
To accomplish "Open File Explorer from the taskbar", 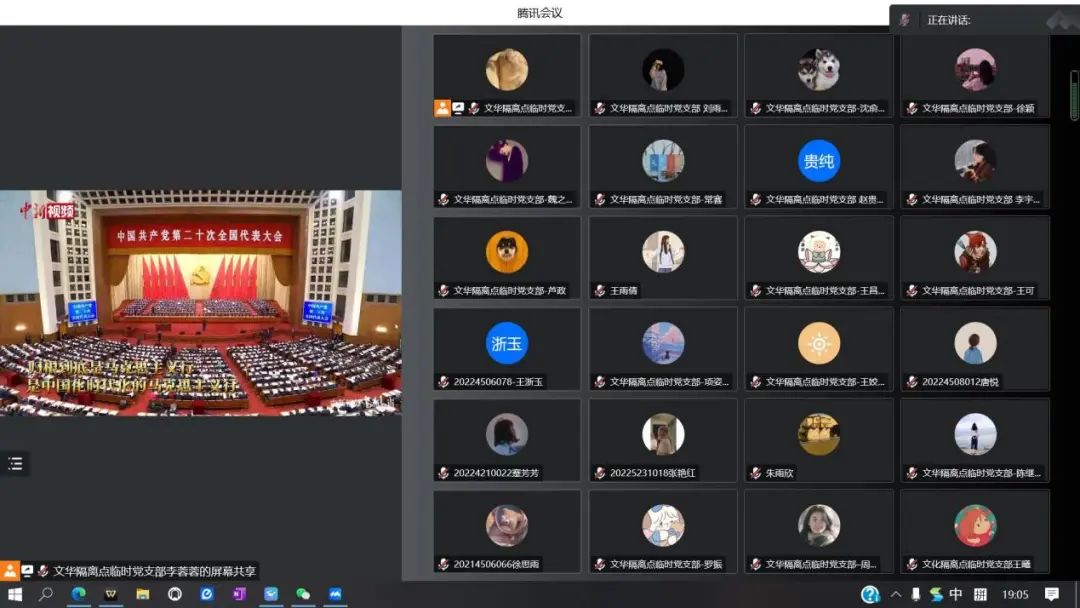I will click(143, 594).
